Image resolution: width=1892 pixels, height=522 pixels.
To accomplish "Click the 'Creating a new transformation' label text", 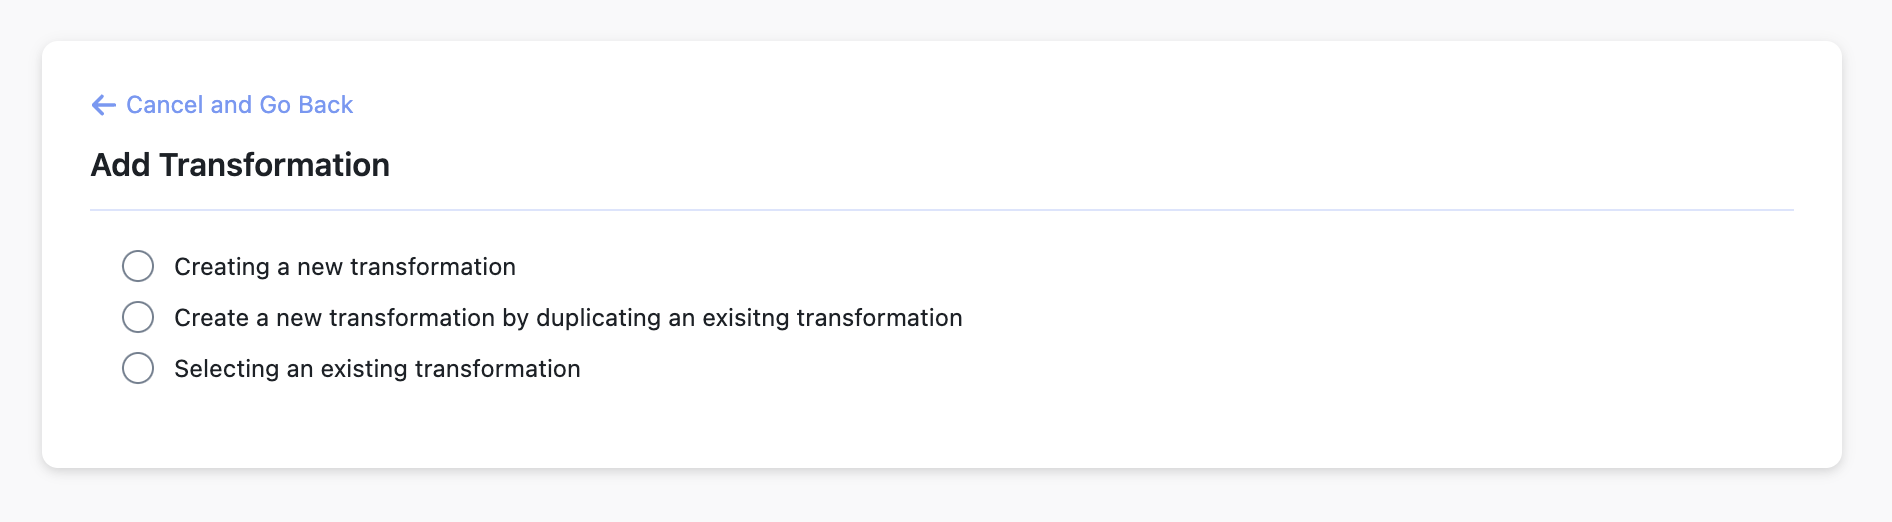I will [344, 267].
